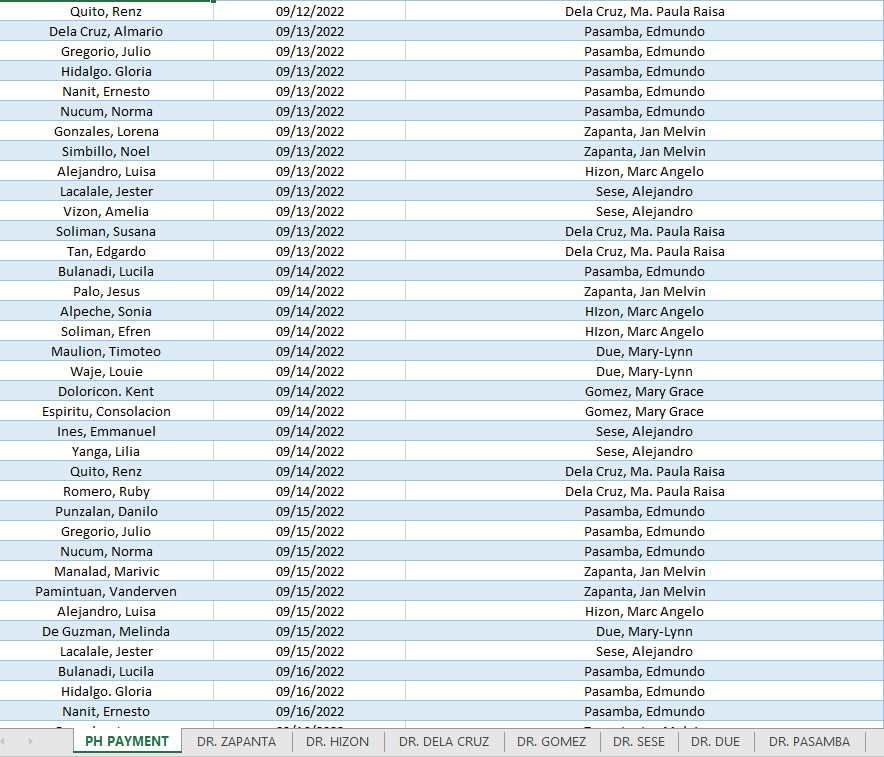The image size is (884, 757).
Task: Open the DR. DUE sheet tab
Action: tap(715, 742)
